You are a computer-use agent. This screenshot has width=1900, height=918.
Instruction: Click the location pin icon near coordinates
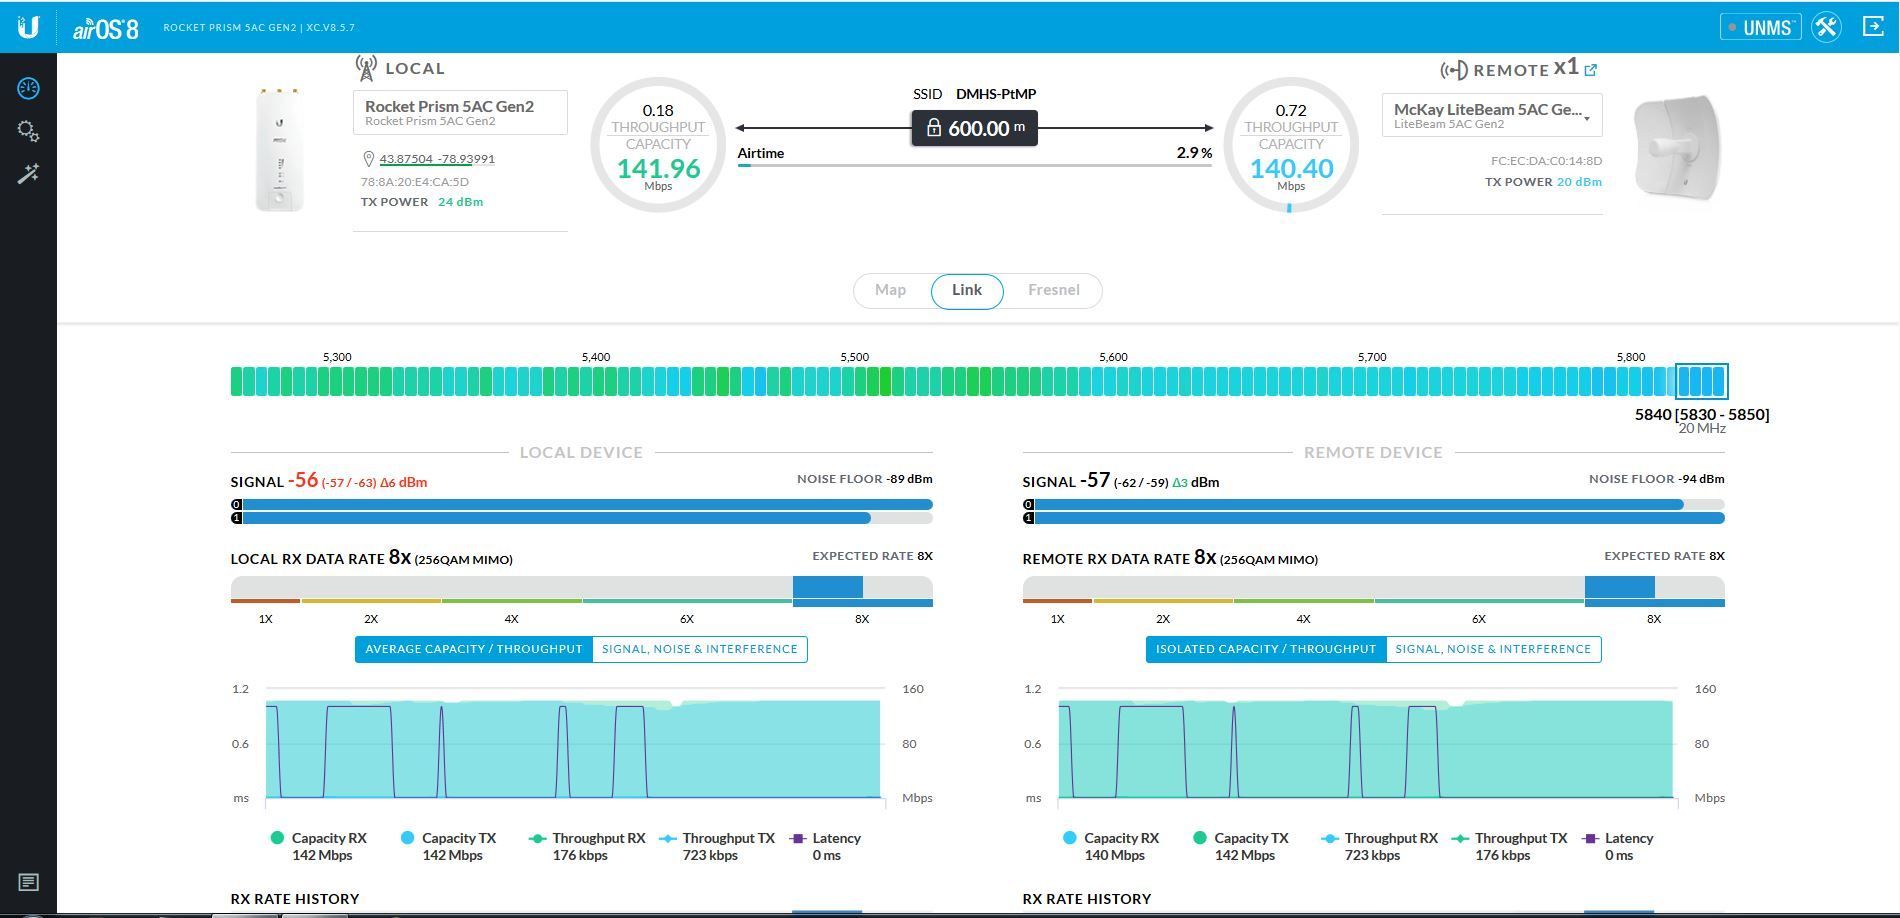pyautogui.click(x=368, y=159)
